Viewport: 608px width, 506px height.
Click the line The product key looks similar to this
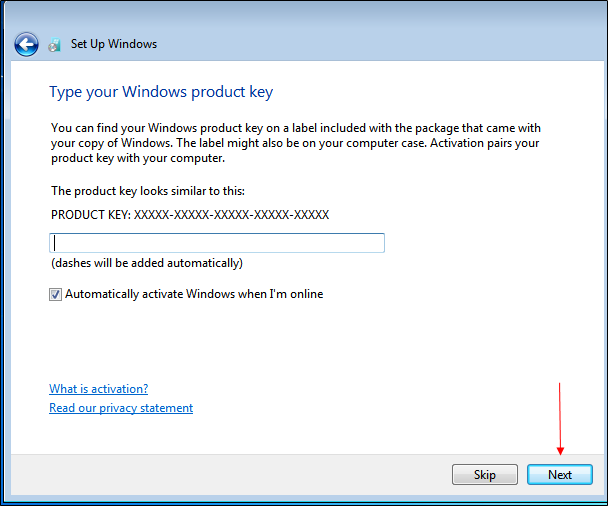click(x=148, y=191)
